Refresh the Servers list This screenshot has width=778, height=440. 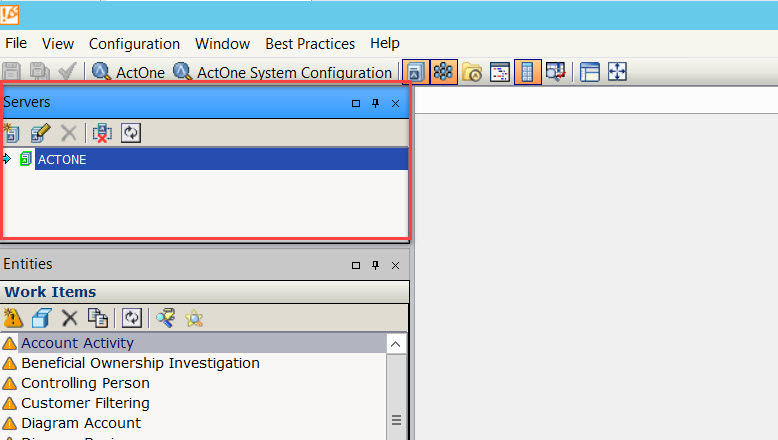pyautogui.click(x=131, y=133)
